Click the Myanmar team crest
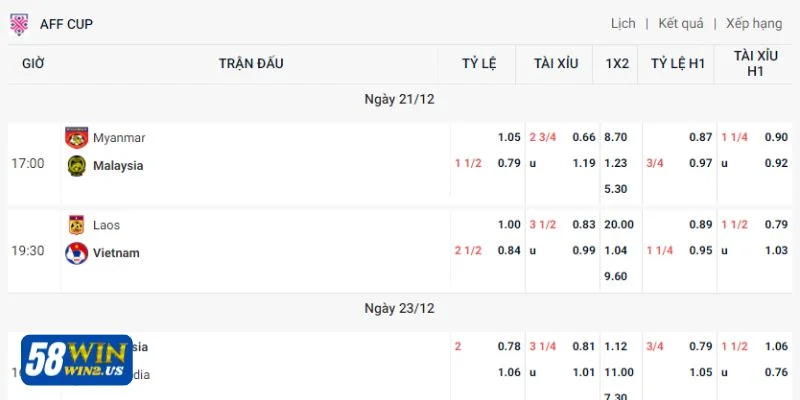800x400 pixels. click(x=76, y=138)
